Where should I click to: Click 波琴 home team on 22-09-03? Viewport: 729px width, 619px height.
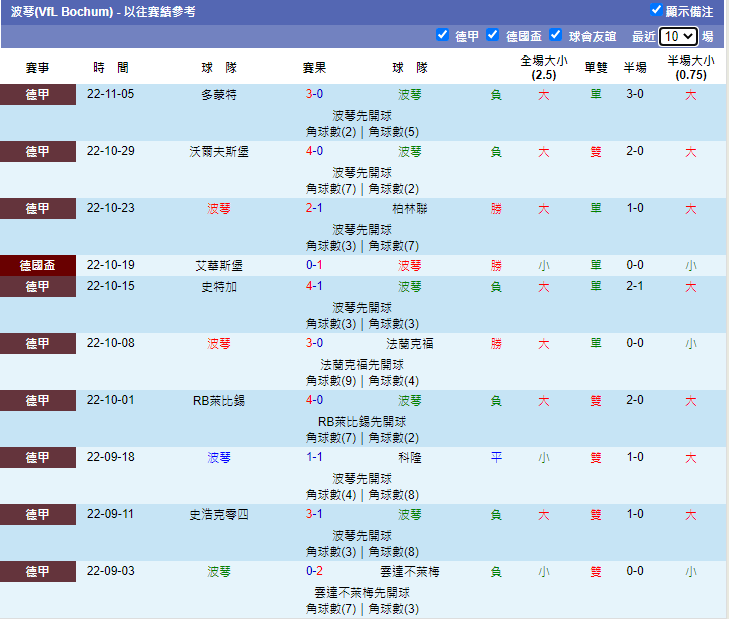pos(219,572)
